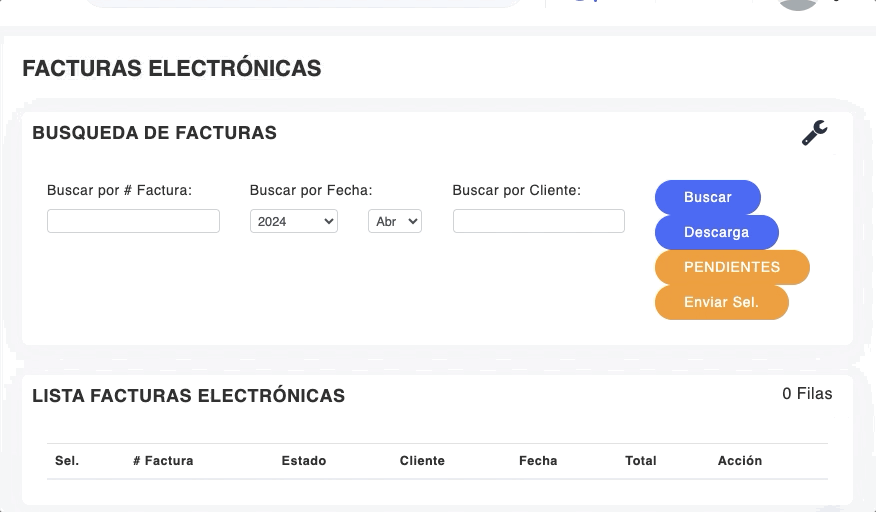Expand the month dropdown showing Abr
876x512 pixels.
(395, 221)
